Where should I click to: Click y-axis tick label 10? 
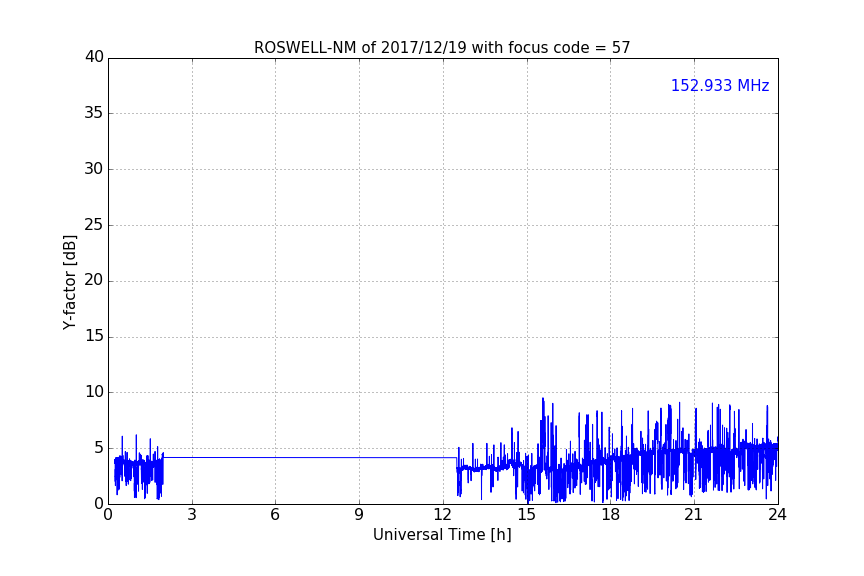[94, 392]
